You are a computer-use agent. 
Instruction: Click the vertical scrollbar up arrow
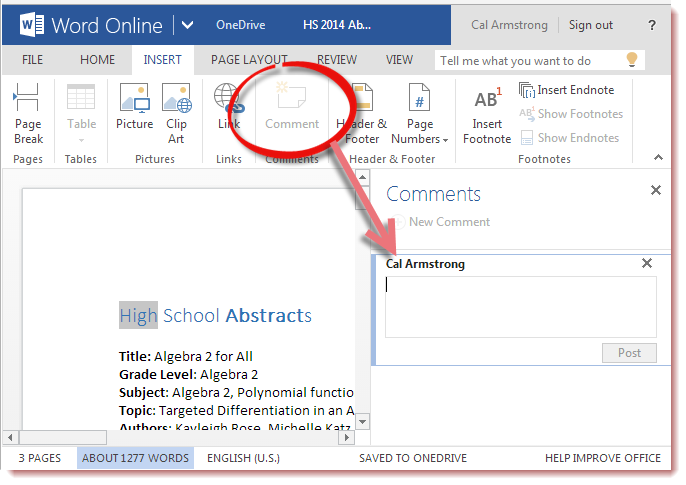pyautogui.click(x=363, y=177)
